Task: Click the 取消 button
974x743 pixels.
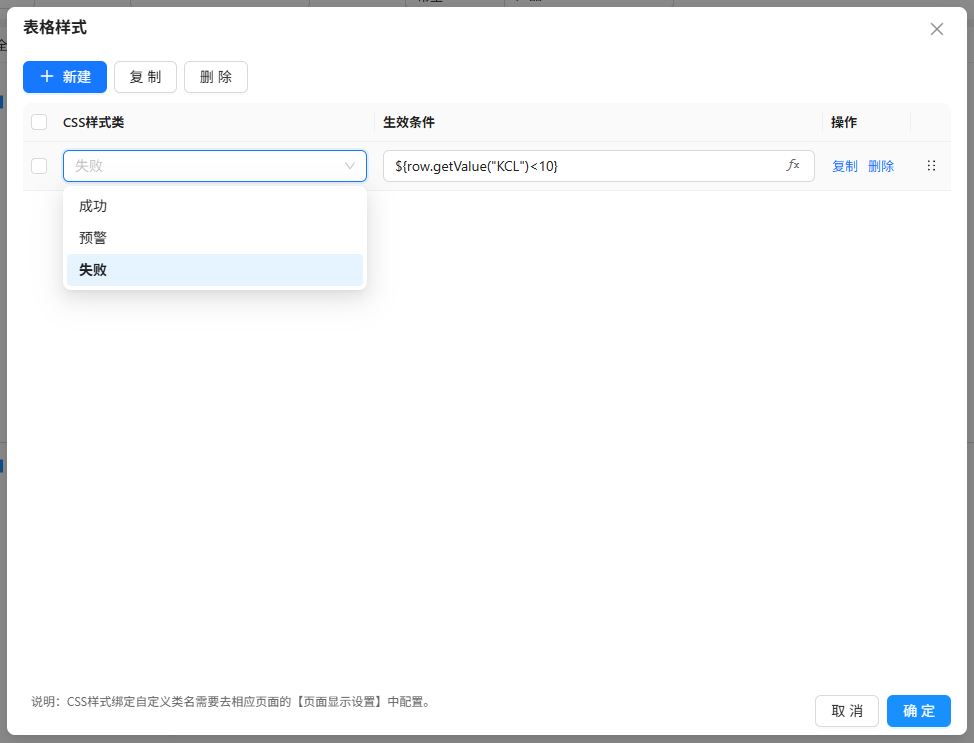Action: pos(847,711)
